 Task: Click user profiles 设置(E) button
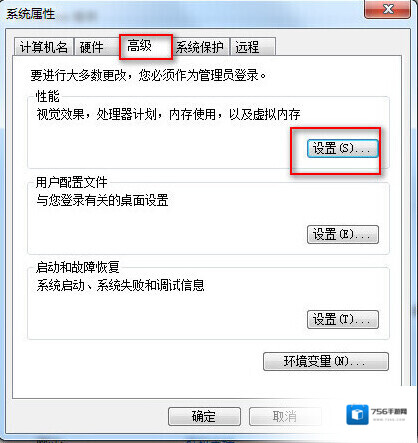tap(342, 234)
